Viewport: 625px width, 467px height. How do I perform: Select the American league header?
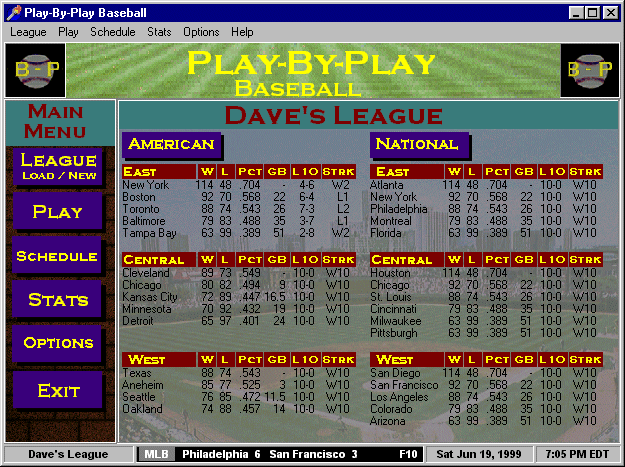point(171,144)
